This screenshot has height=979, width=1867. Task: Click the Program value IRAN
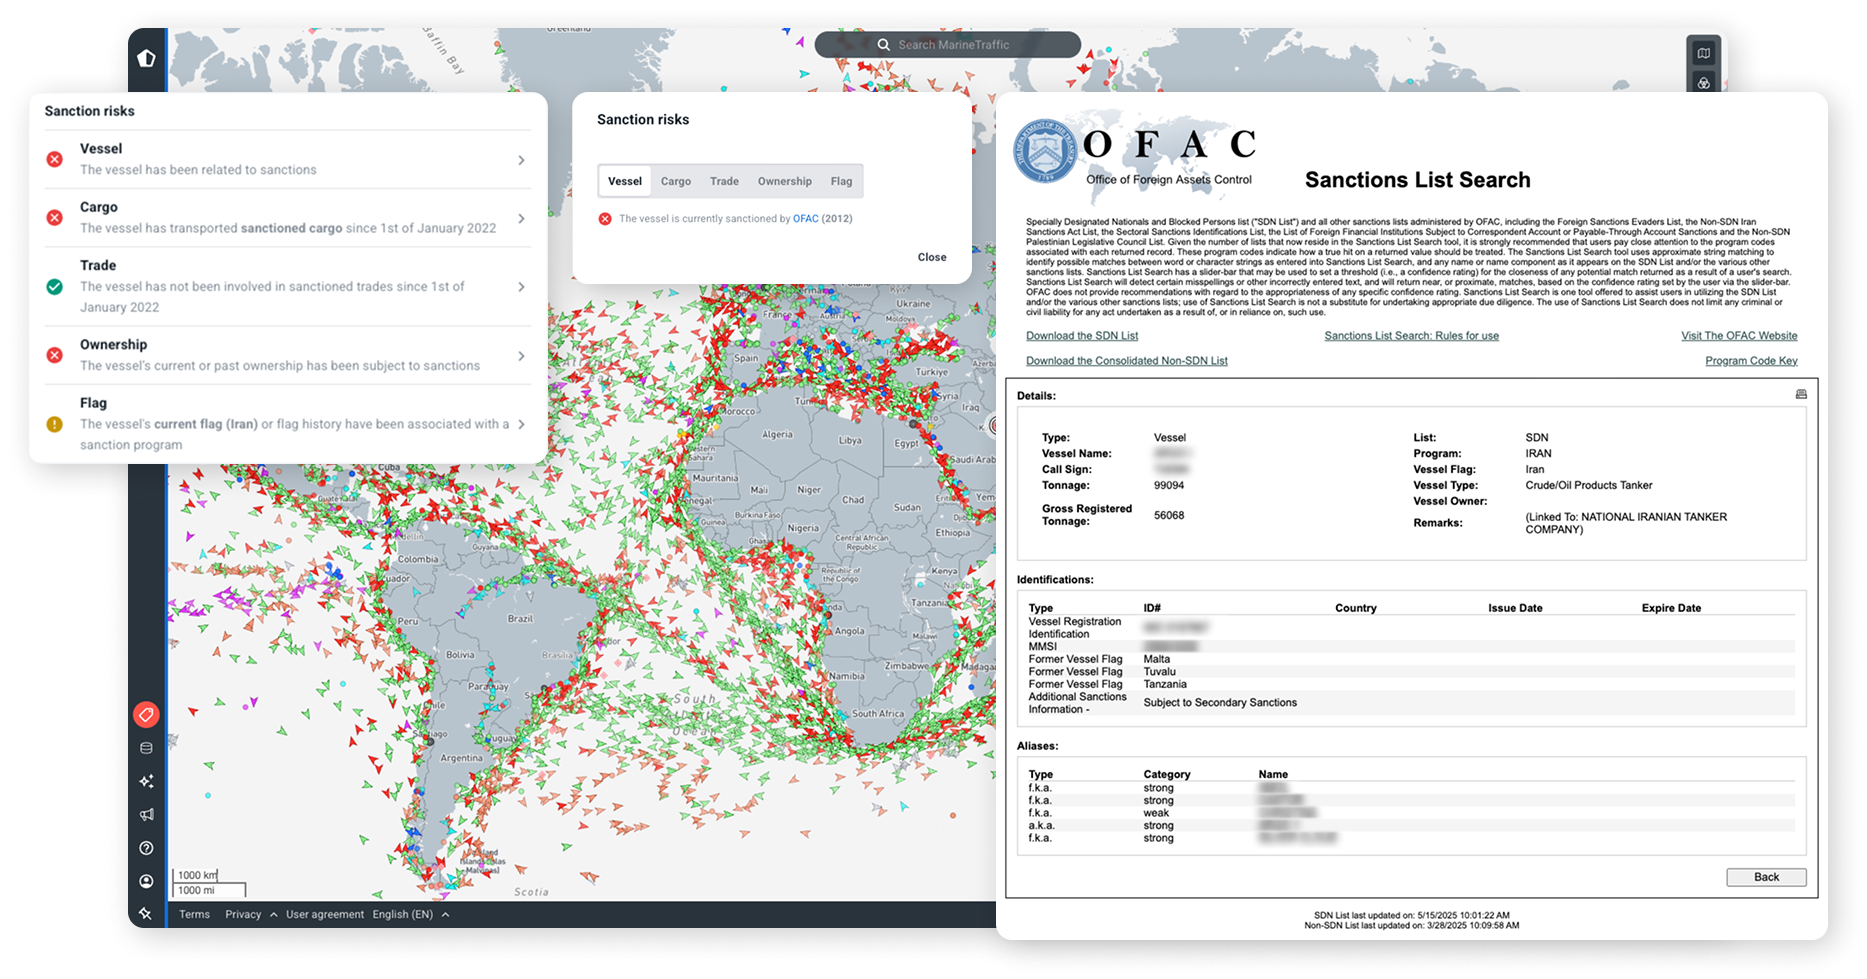1538,454
